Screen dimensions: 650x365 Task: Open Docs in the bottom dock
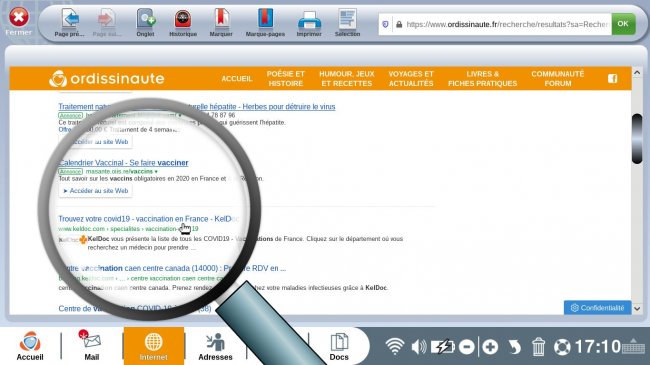(x=339, y=346)
